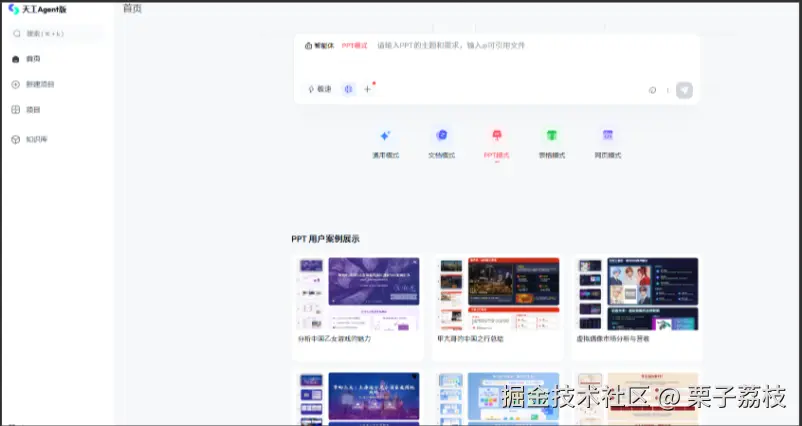Open the 极速 speed mode selector

click(x=320, y=89)
